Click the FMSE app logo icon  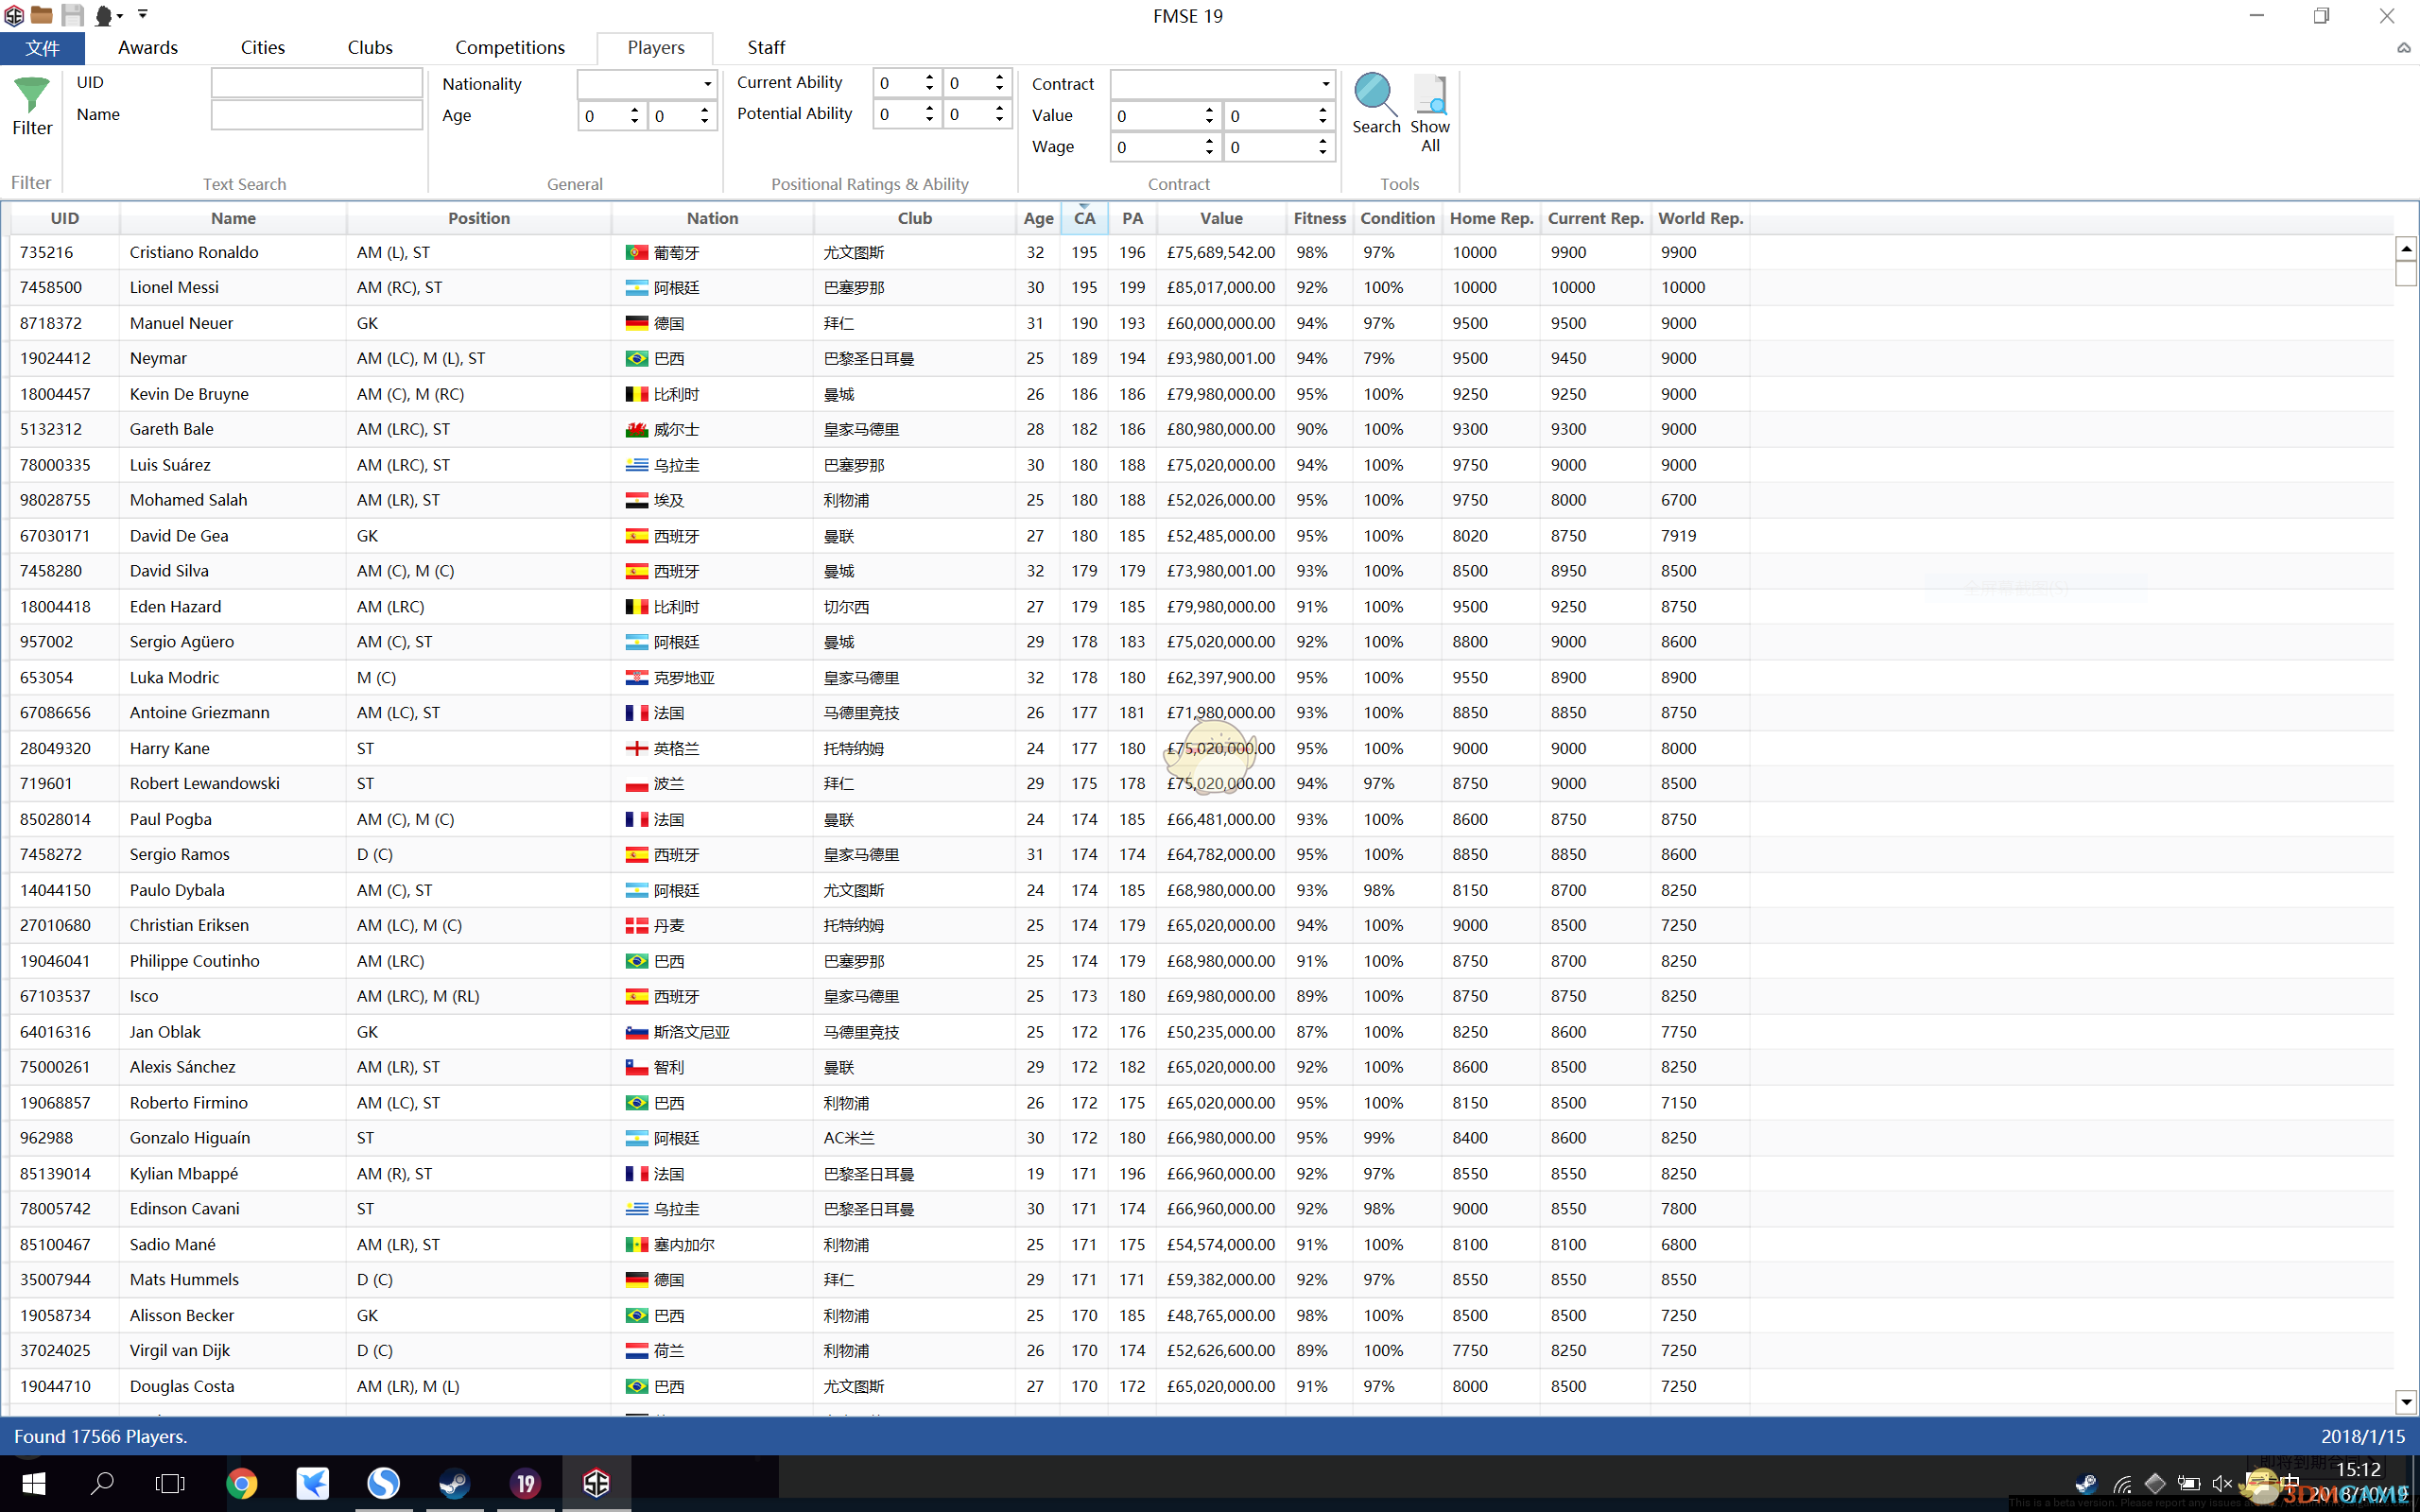click(14, 15)
